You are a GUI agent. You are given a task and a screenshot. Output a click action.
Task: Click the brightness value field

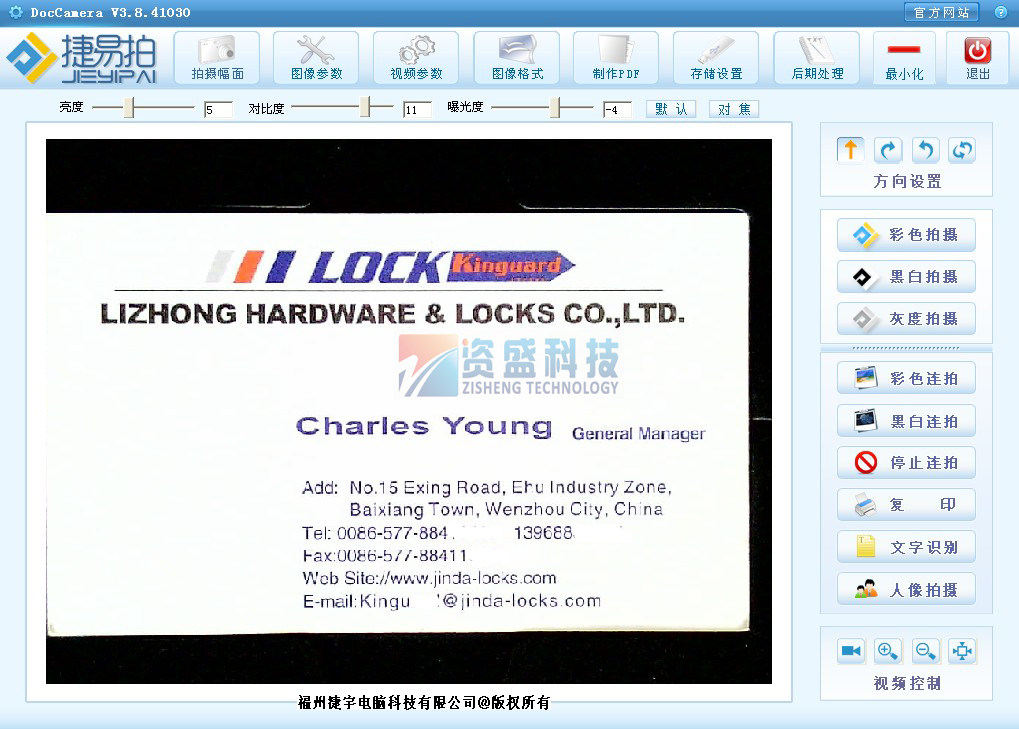point(218,109)
